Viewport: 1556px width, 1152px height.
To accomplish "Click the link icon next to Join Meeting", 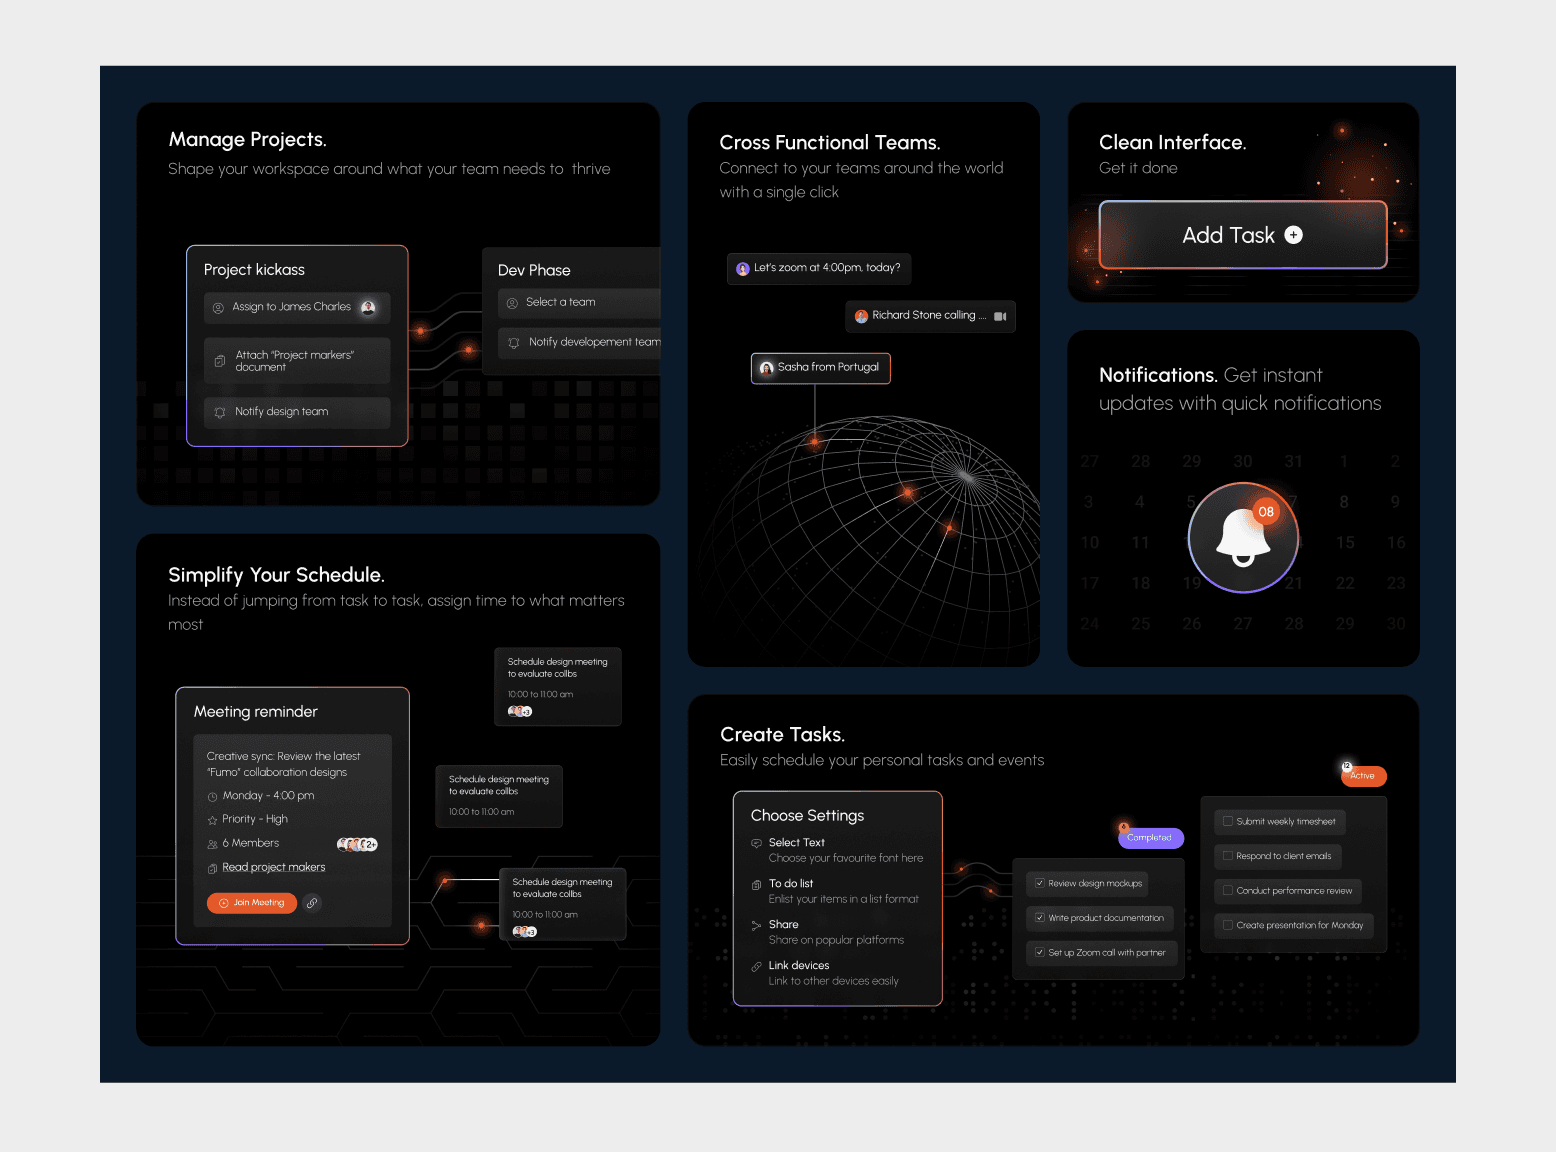I will click(311, 903).
